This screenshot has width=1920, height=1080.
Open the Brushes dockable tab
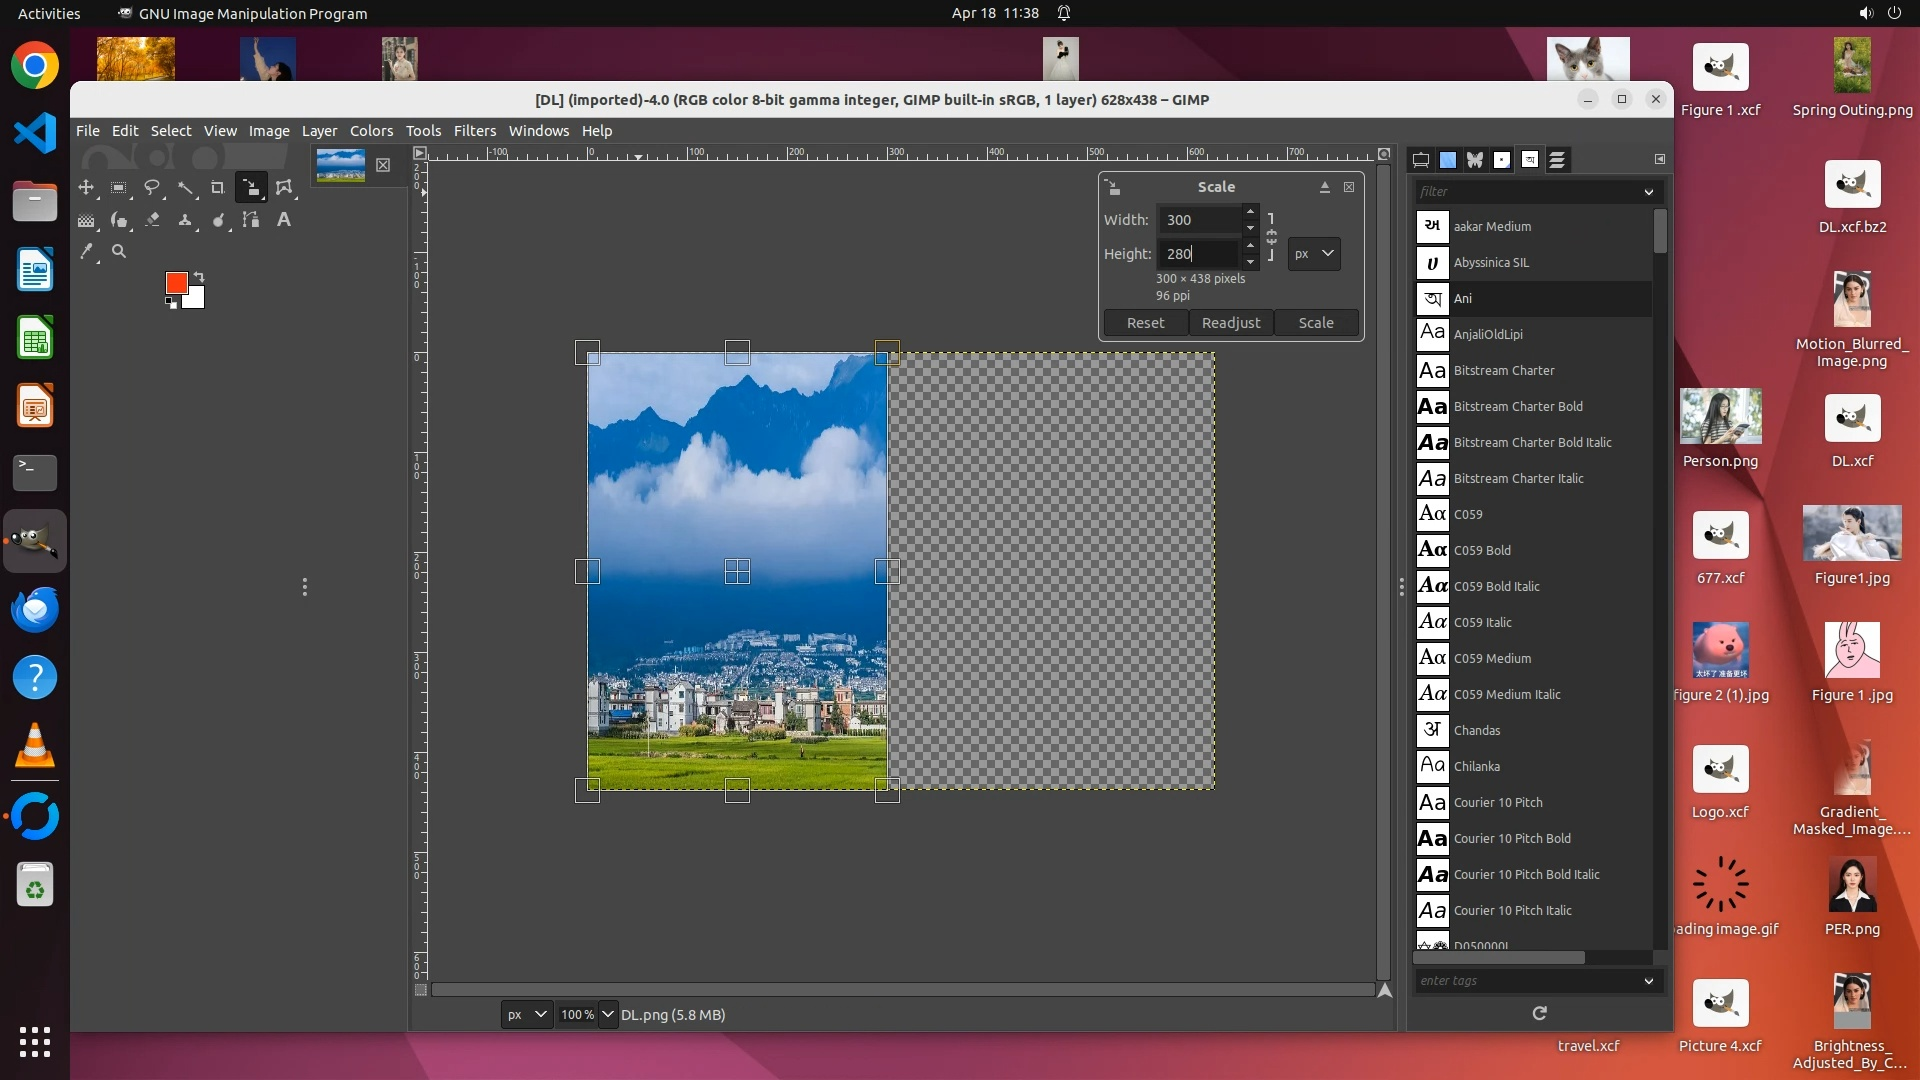(x=1502, y=160)
